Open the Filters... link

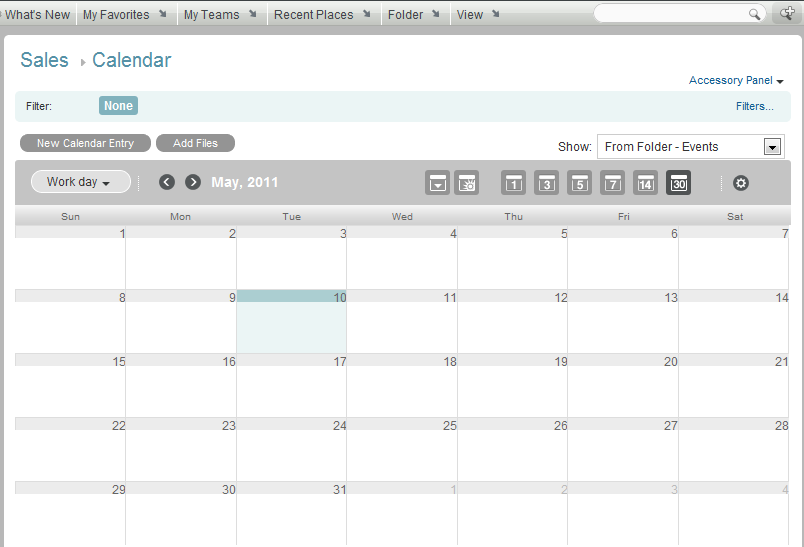tap(754, 106)
